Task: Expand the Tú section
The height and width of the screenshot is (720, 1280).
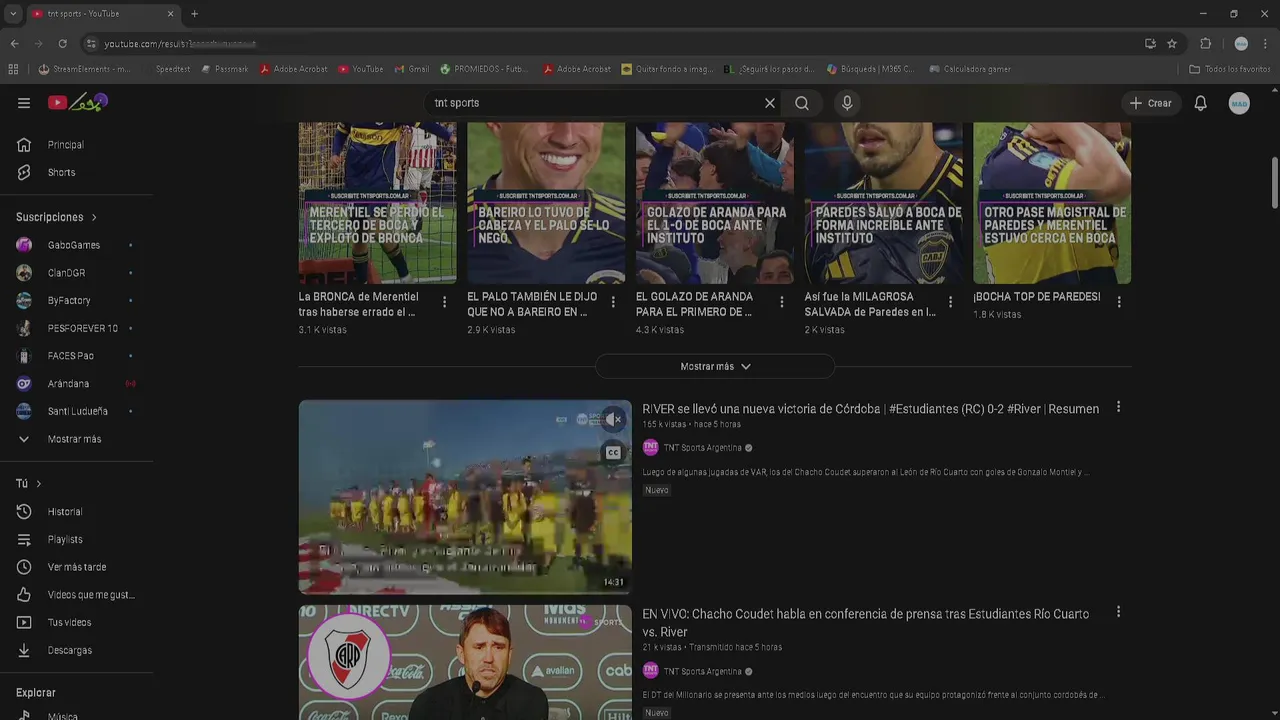Action: coord(29,484)
